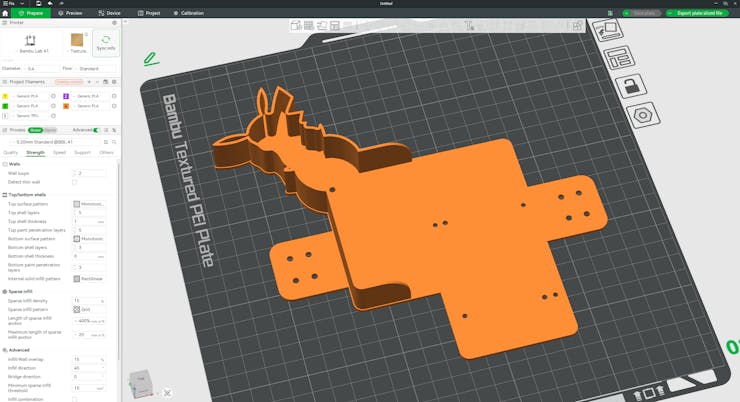
Task: Click the Assembly View icon in toolbar
Action: 577,26
